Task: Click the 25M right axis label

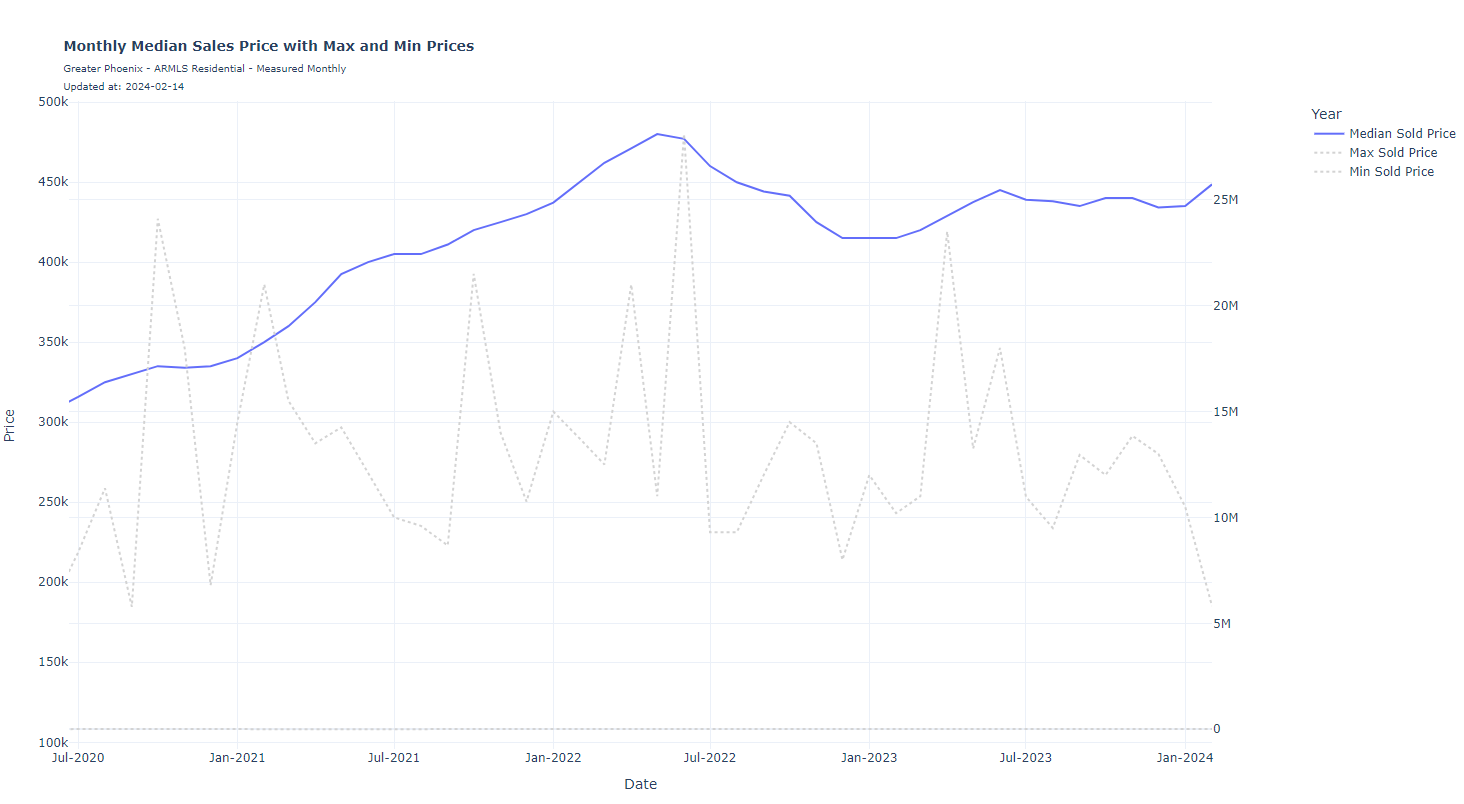Action: coord(1226,199)
